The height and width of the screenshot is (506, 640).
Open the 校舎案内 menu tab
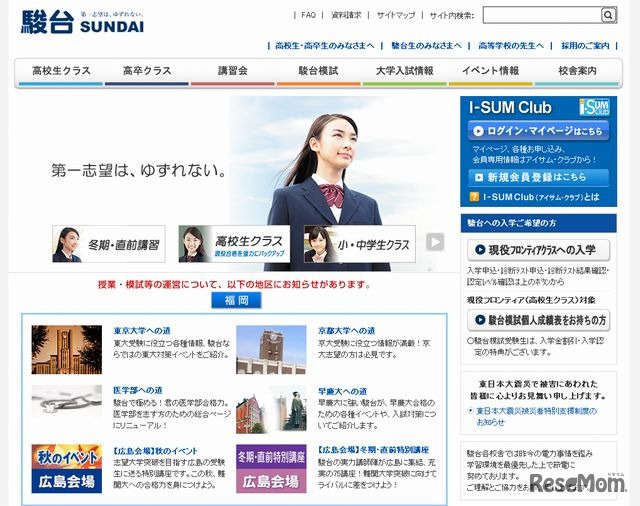[577, 72]
